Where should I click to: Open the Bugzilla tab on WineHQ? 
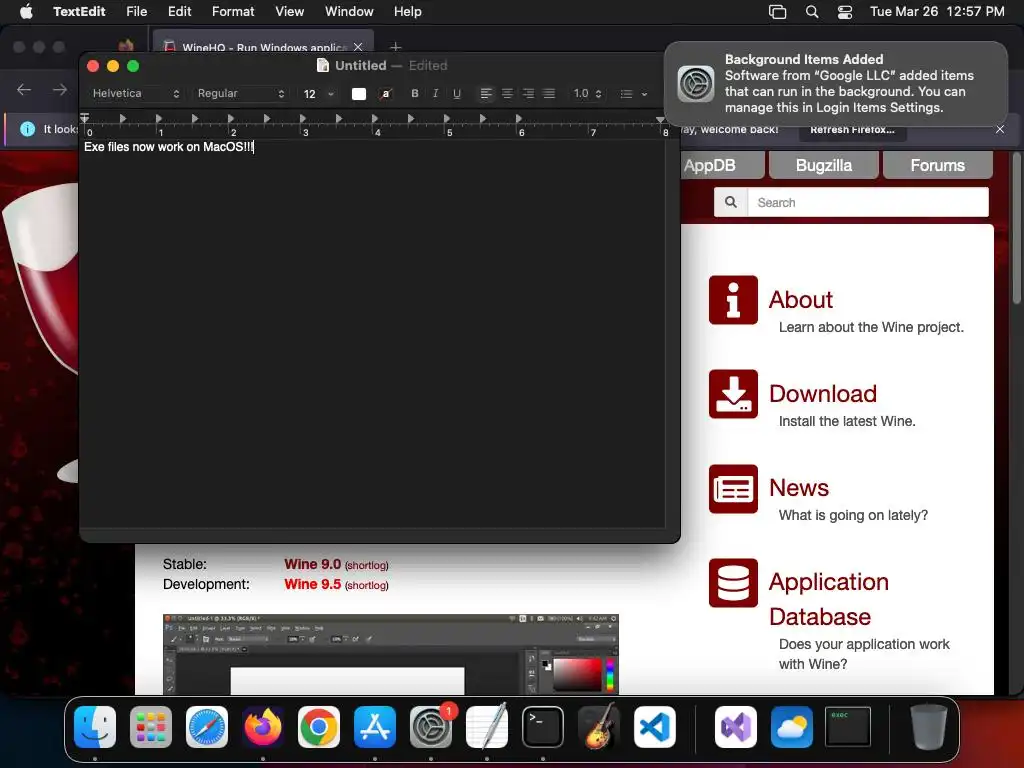(x=824, y=165)
